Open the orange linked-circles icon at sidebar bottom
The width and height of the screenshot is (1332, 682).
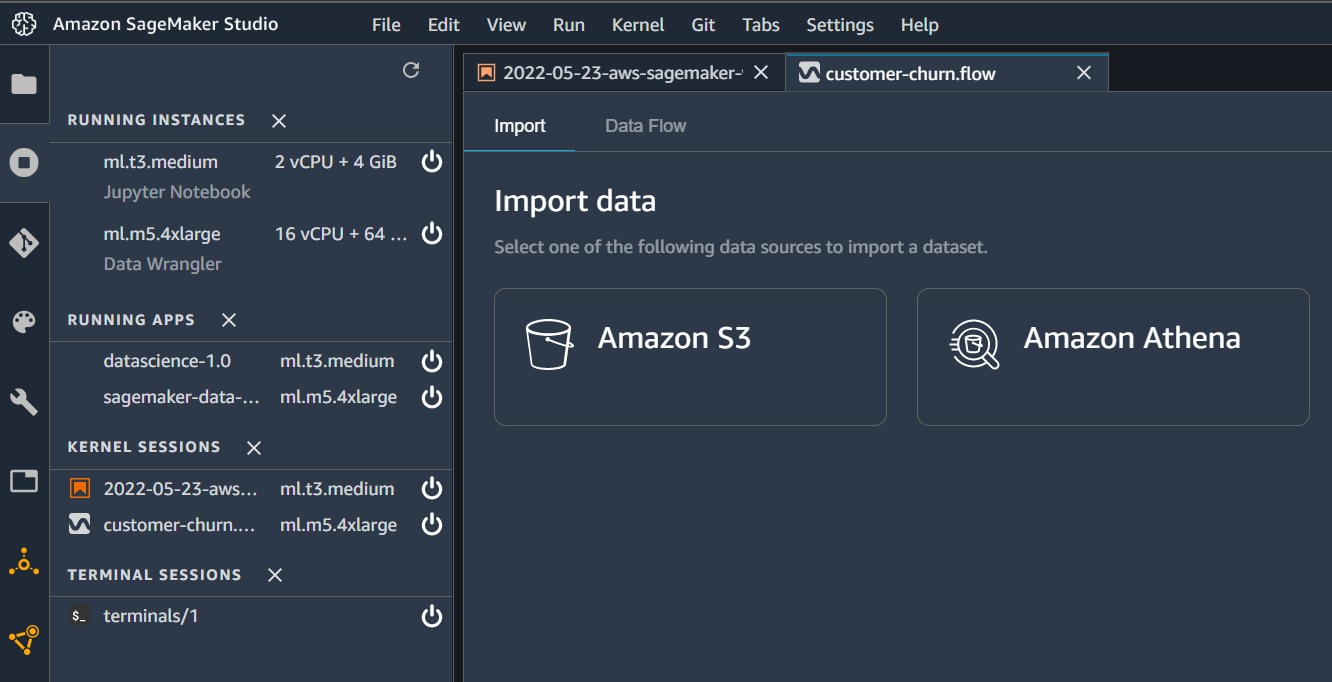click(24, 639)
